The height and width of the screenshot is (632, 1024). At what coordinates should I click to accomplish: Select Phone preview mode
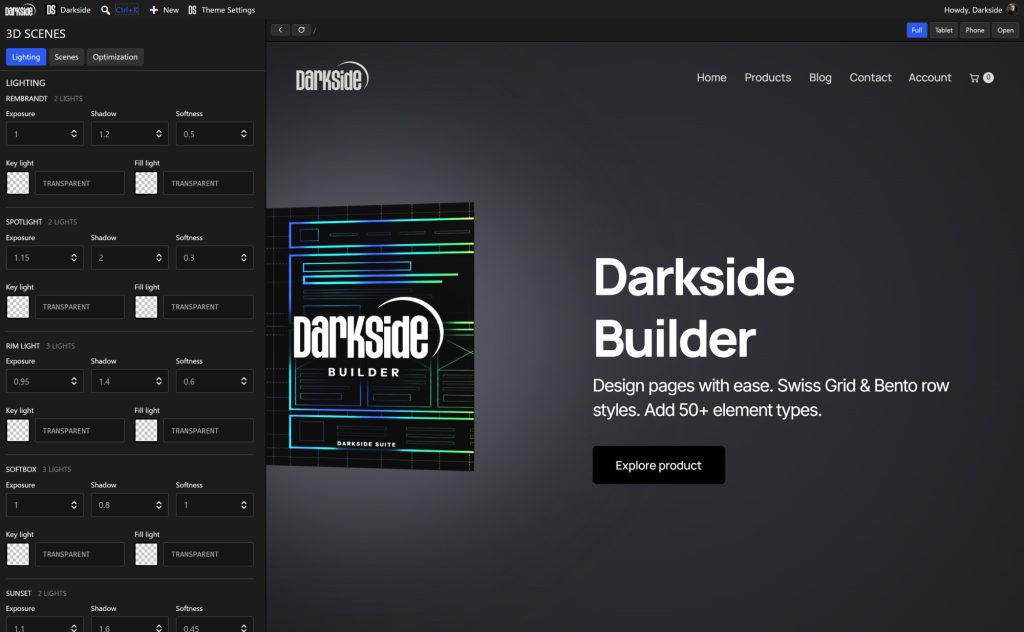pyautogui.click(x=974, y=30)
